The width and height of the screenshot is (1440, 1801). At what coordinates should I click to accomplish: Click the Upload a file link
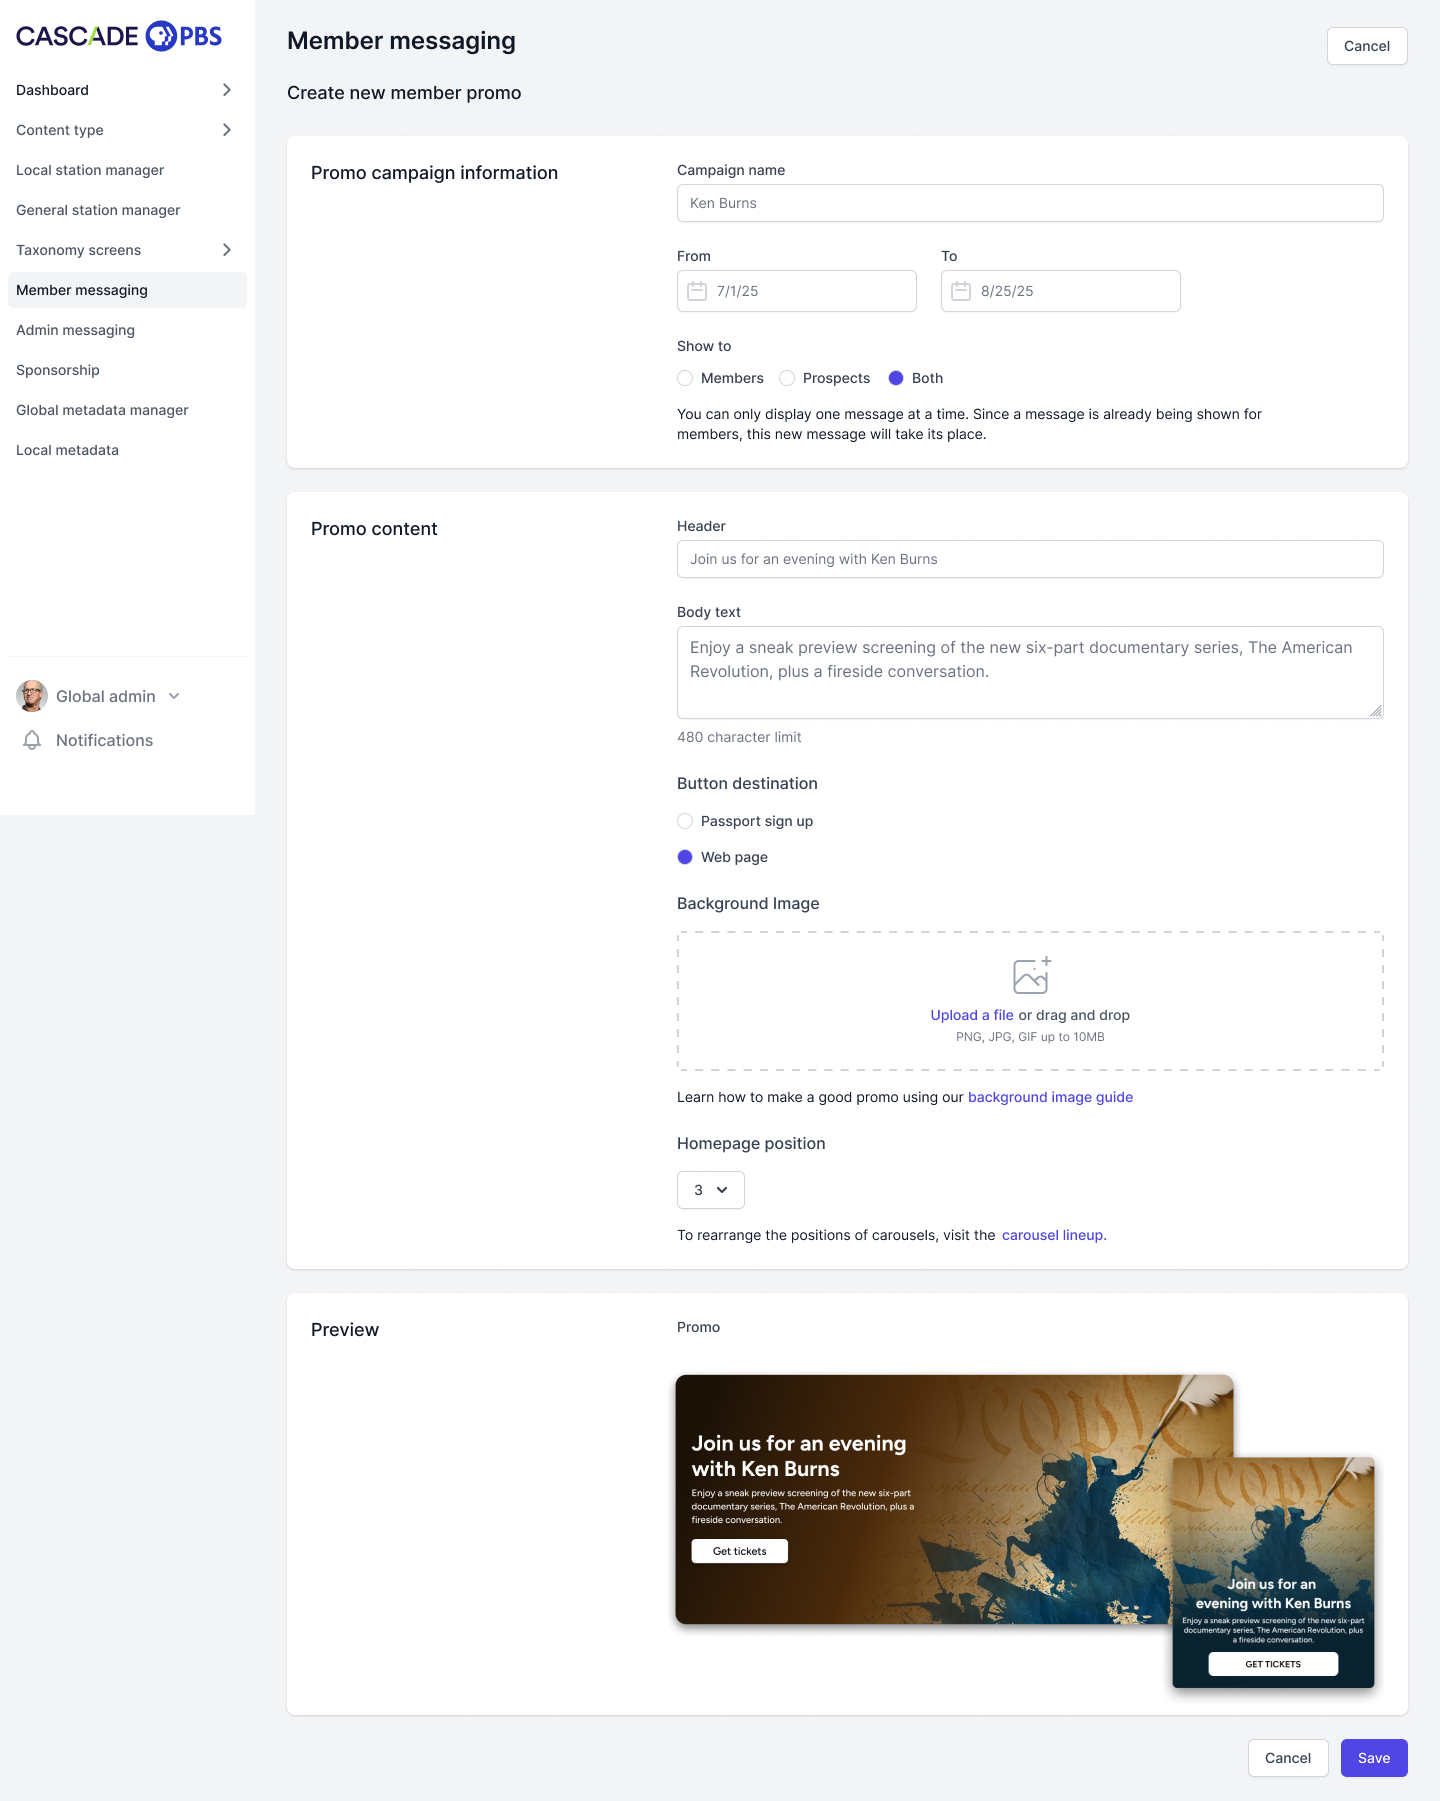tap(972, 1015)
